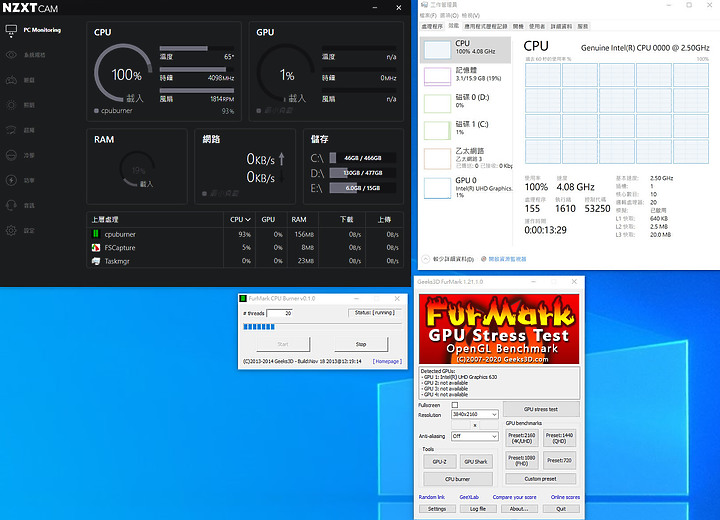This screenshot has width=720, height=520.
Task: Click the Taskmgr process icon
Action: click(x=96, y=261)
